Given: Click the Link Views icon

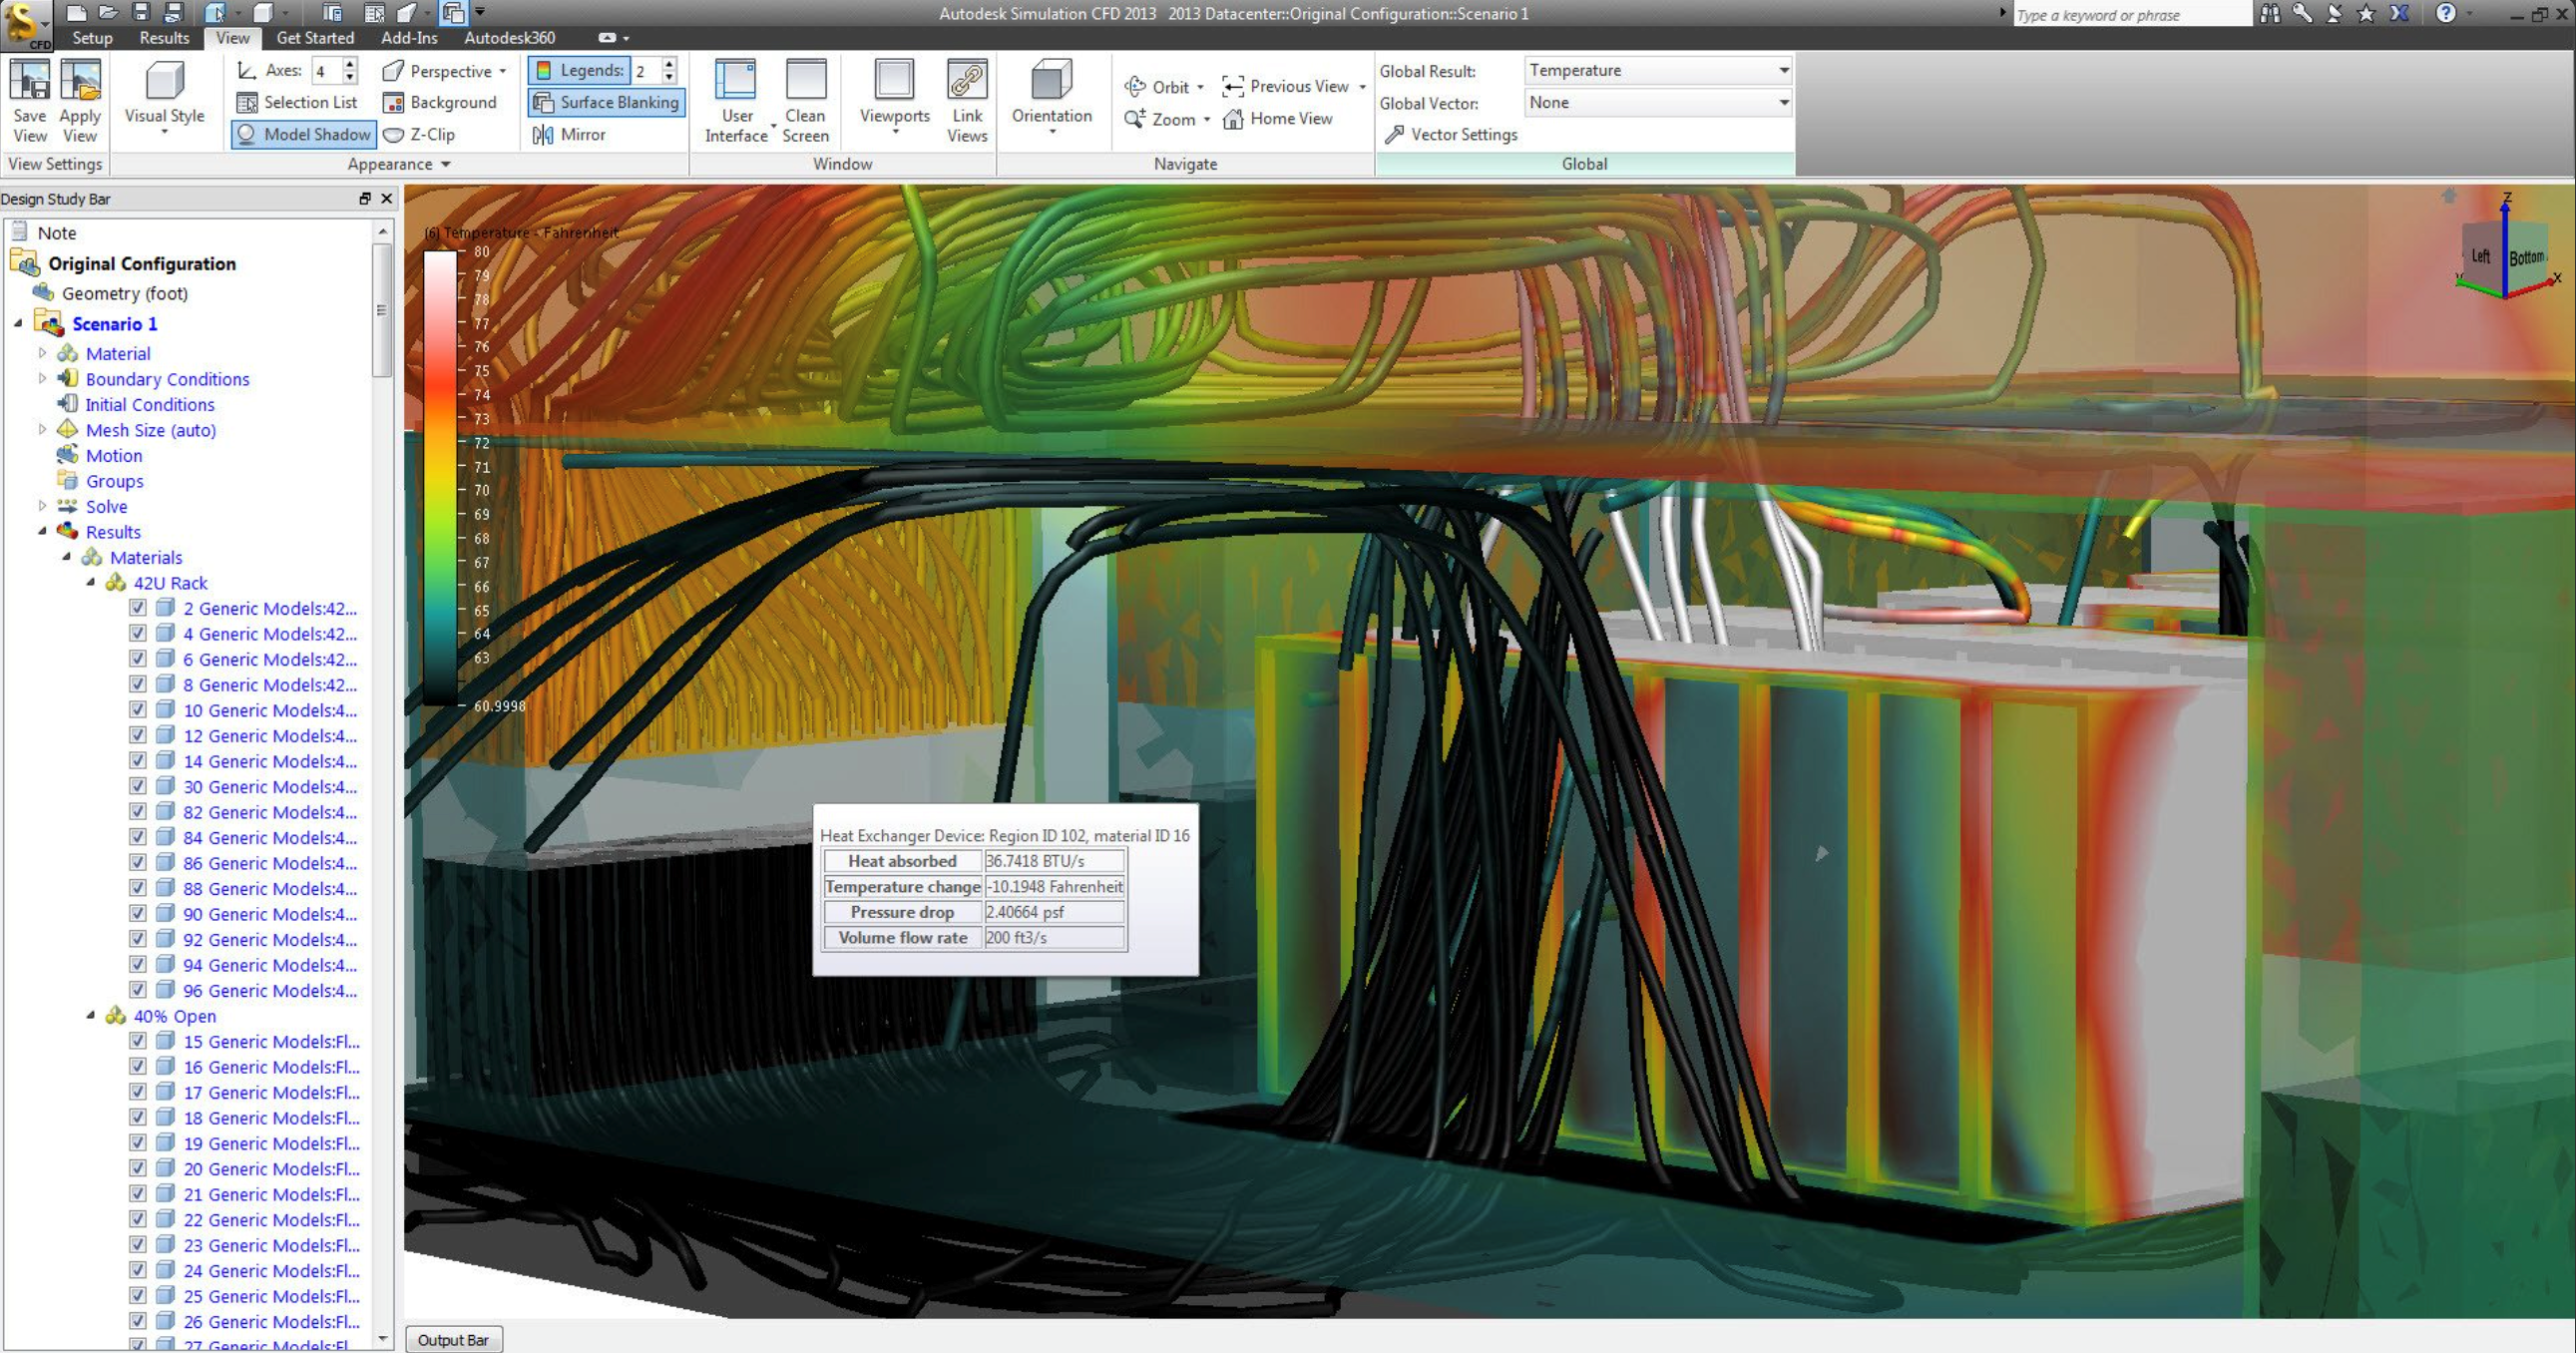Looking at the screenshot, I should [966, 82].
